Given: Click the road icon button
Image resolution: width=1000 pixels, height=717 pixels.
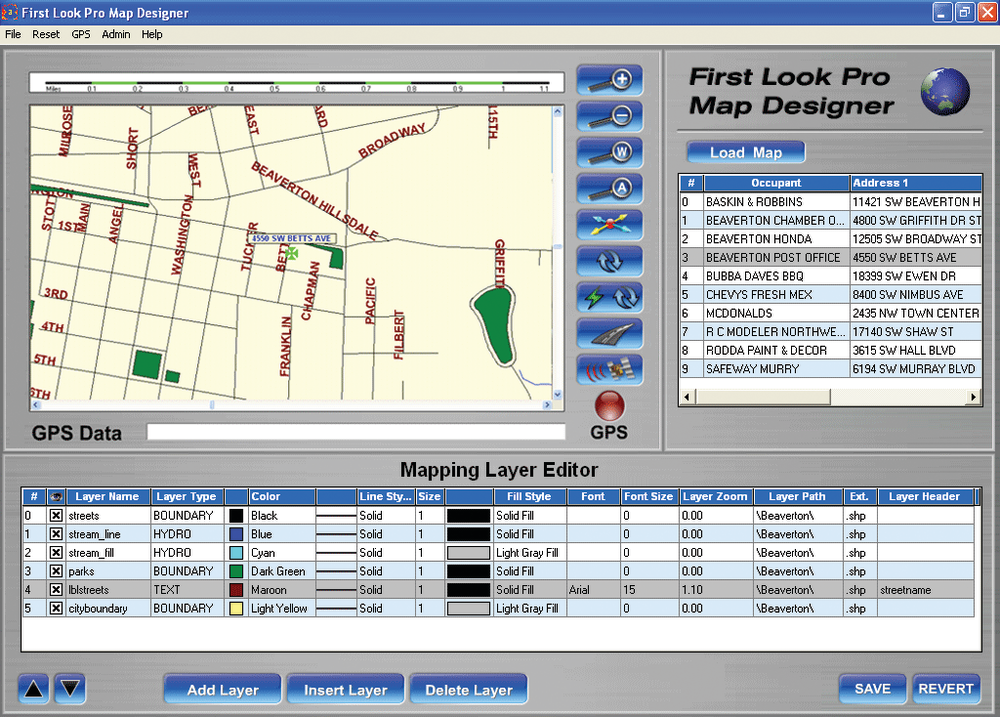Looking at the screenshot, I should [609, 334].
